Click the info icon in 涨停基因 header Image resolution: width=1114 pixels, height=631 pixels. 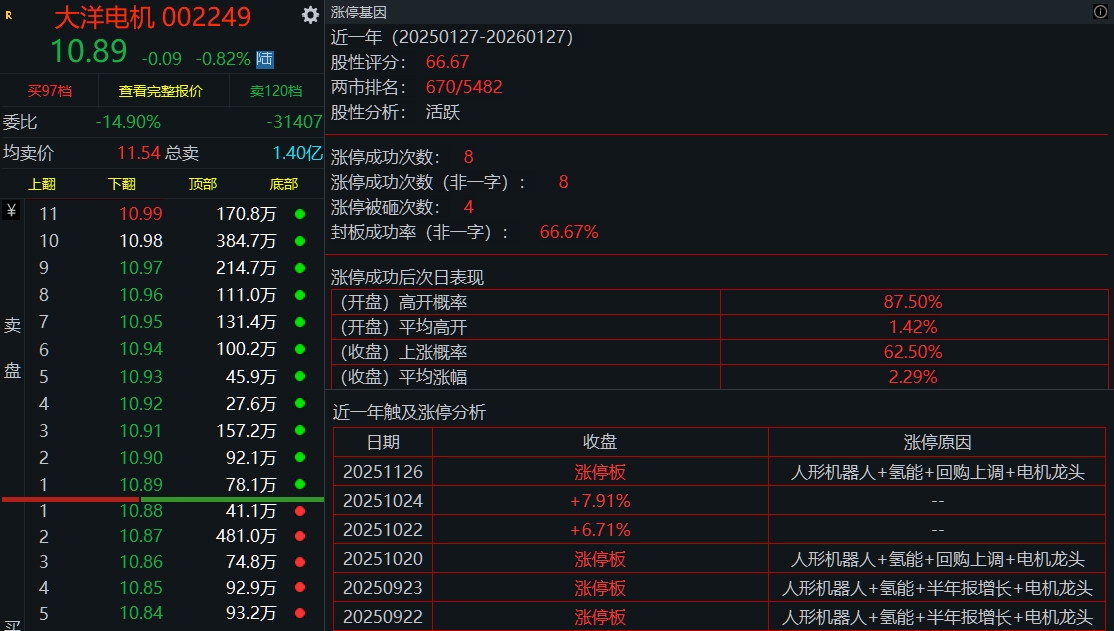click(1100, 11)
